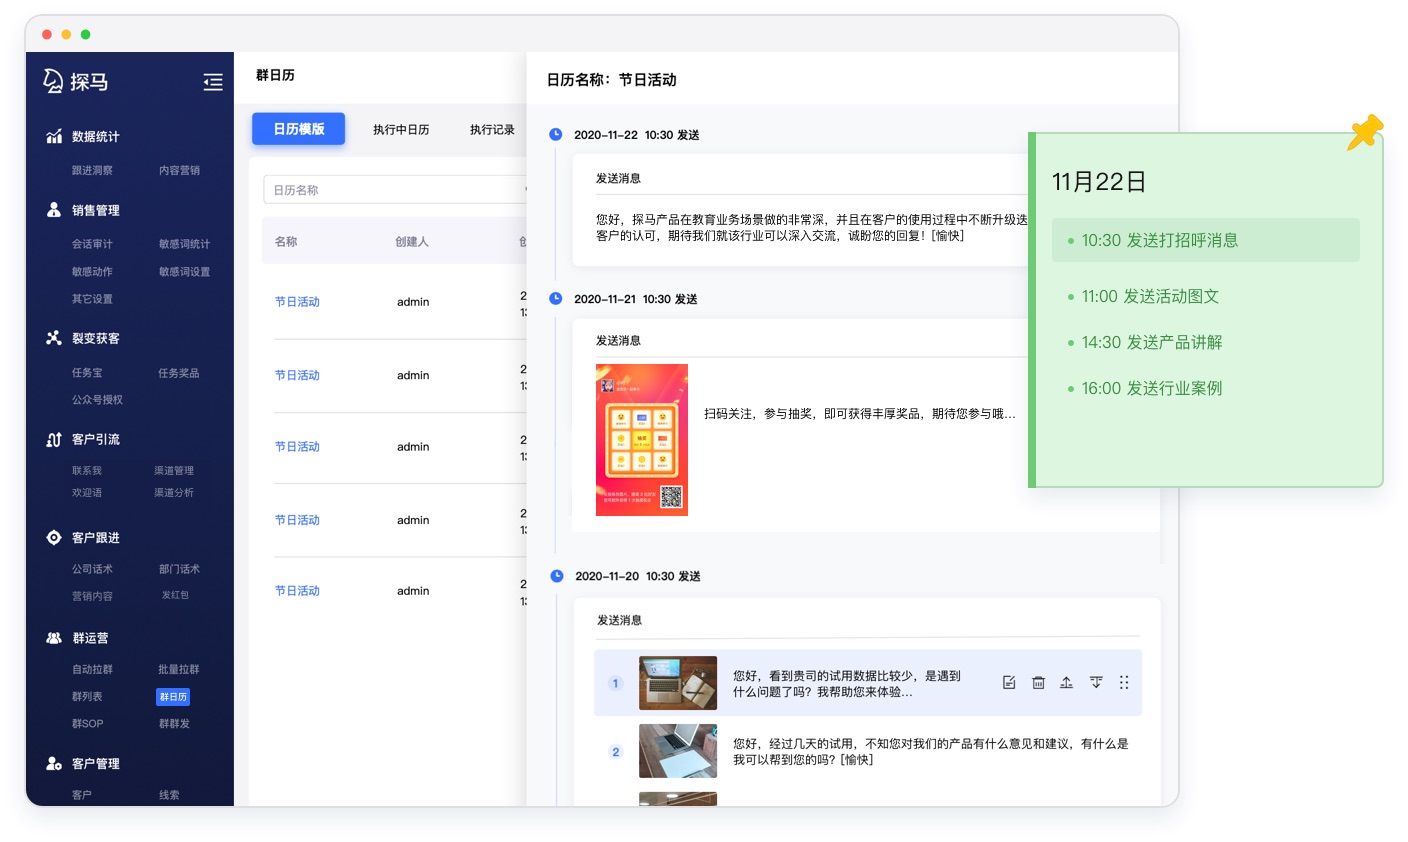Image resolution: width=1408 pixels, height=842 pixels.
Task: Switch to the 执行中日历 tab
Action: (x=401, y=129)
